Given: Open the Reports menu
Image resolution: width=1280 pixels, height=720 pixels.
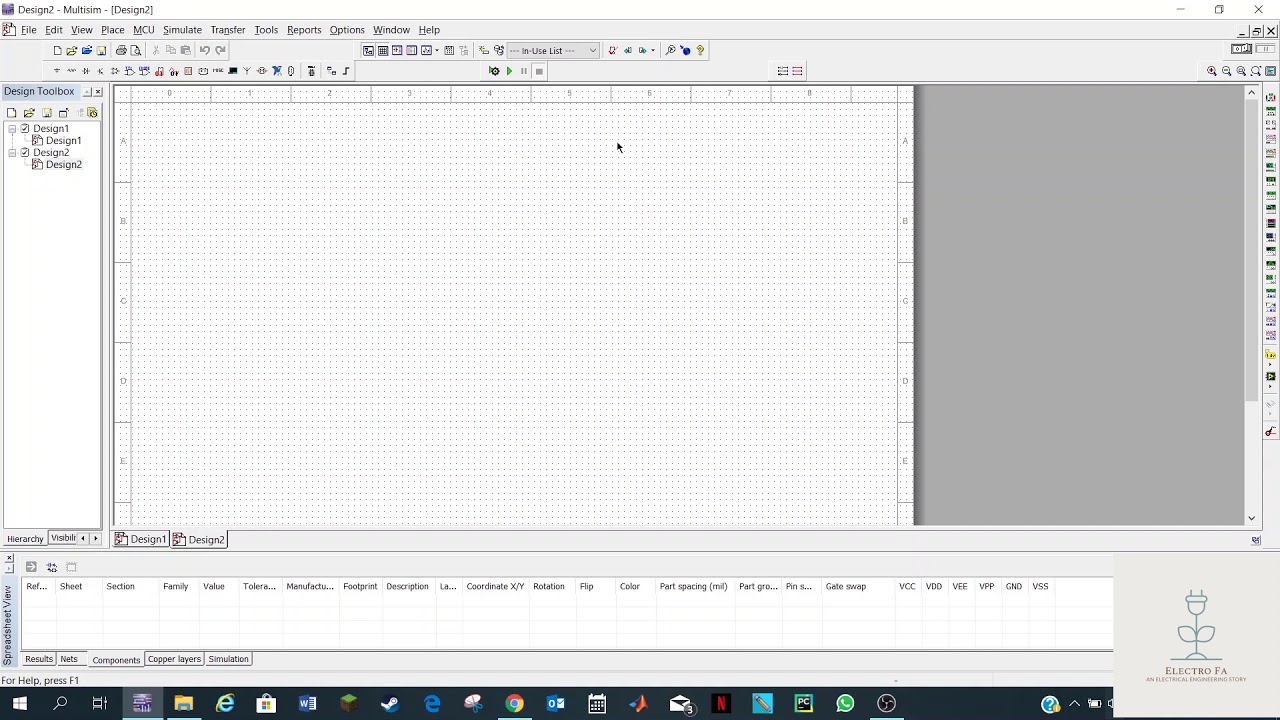Looking at the screenshot, I should point(304,30).
